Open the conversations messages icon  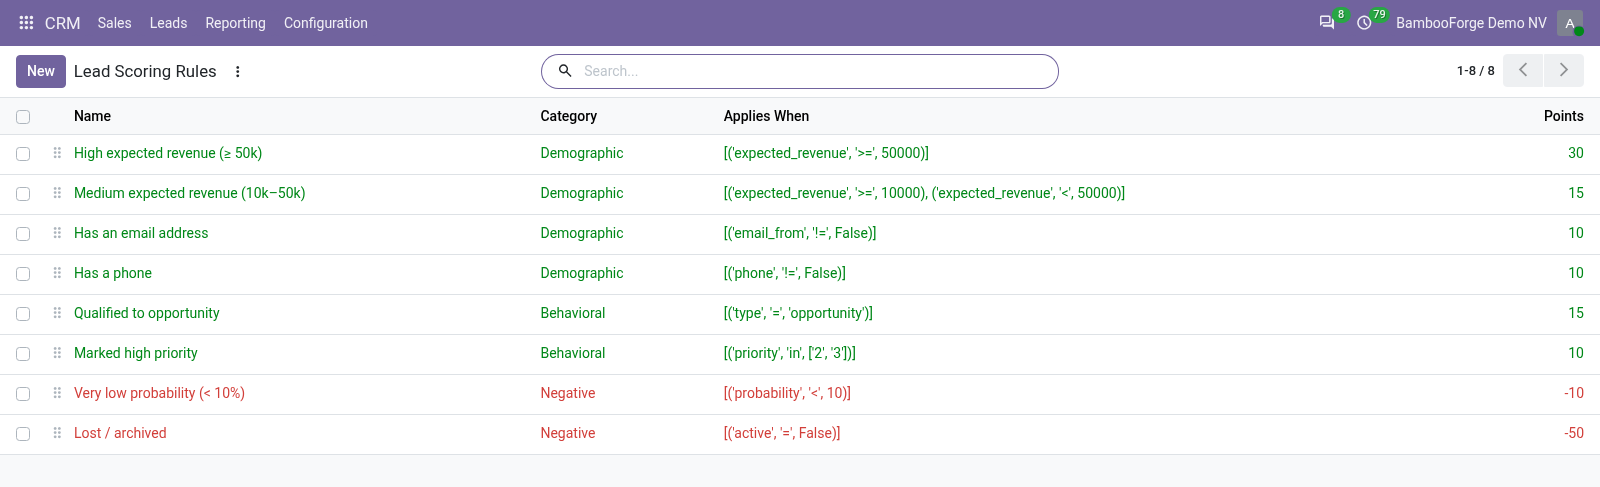pos(1327,22)
